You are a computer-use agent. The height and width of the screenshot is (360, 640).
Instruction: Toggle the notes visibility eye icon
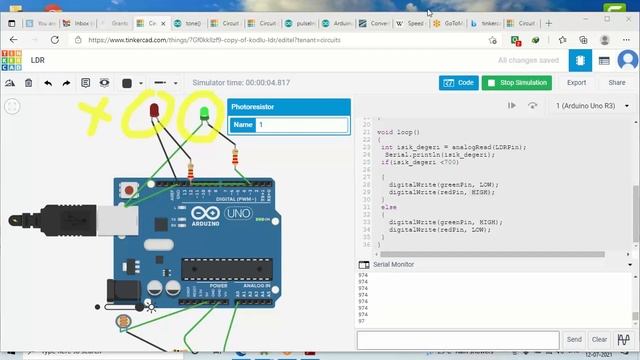[x=104, y=83]
